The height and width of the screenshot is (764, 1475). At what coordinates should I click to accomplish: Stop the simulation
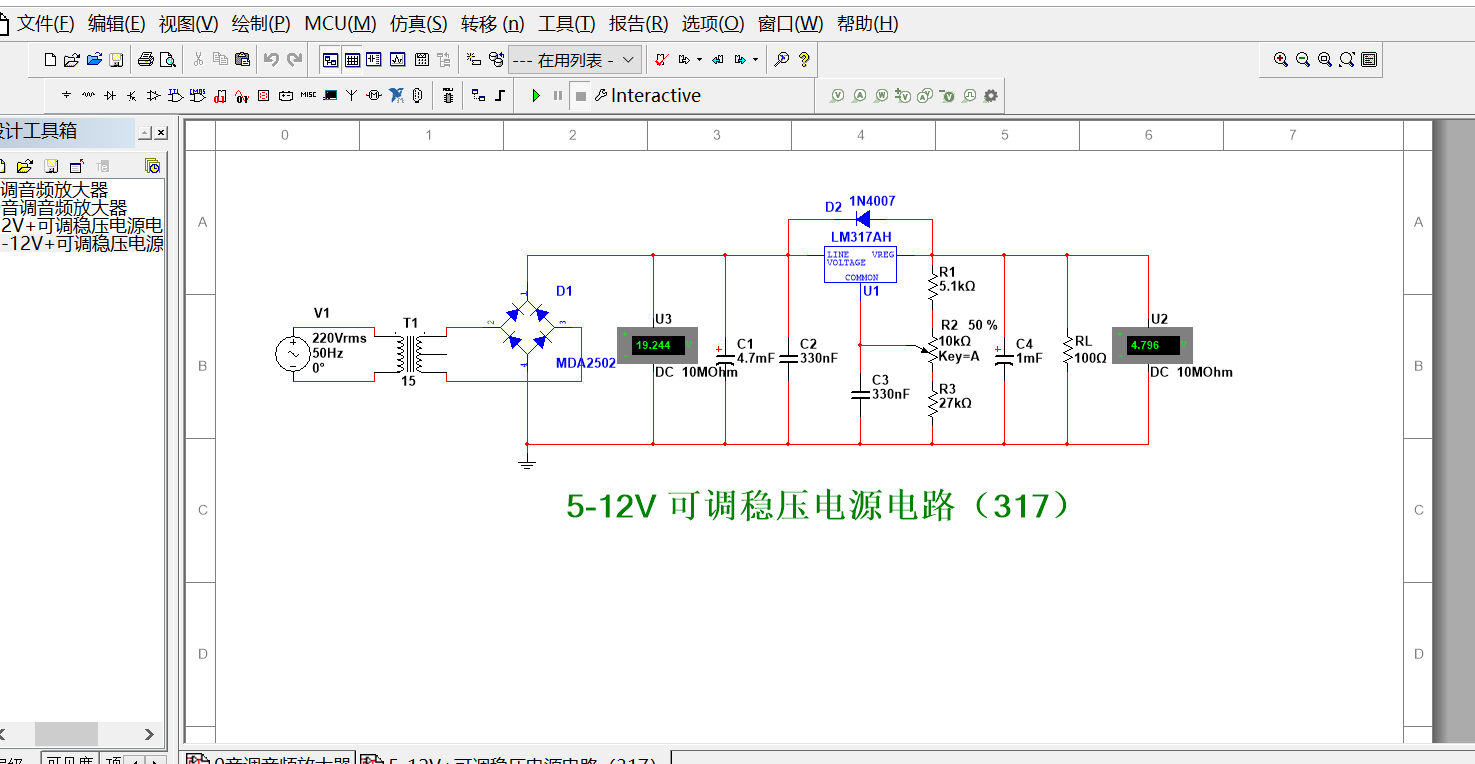click(581, 96)
